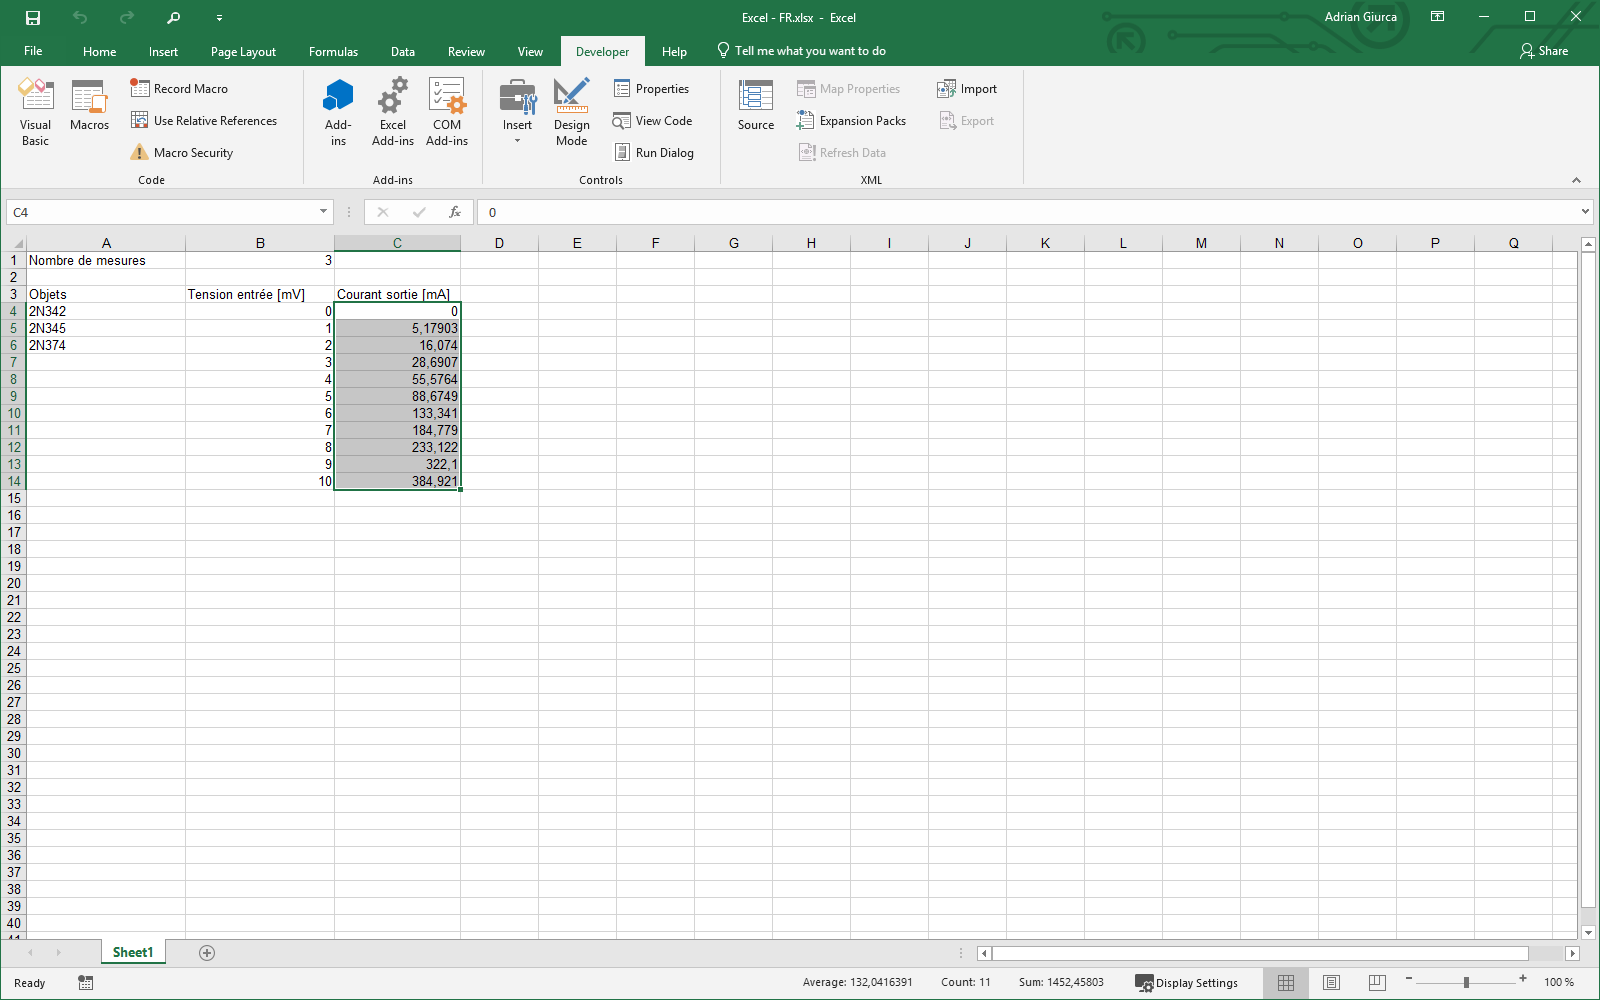
Task: Open the Excel Add-ins dialog
Action: [x=392, y=112]
